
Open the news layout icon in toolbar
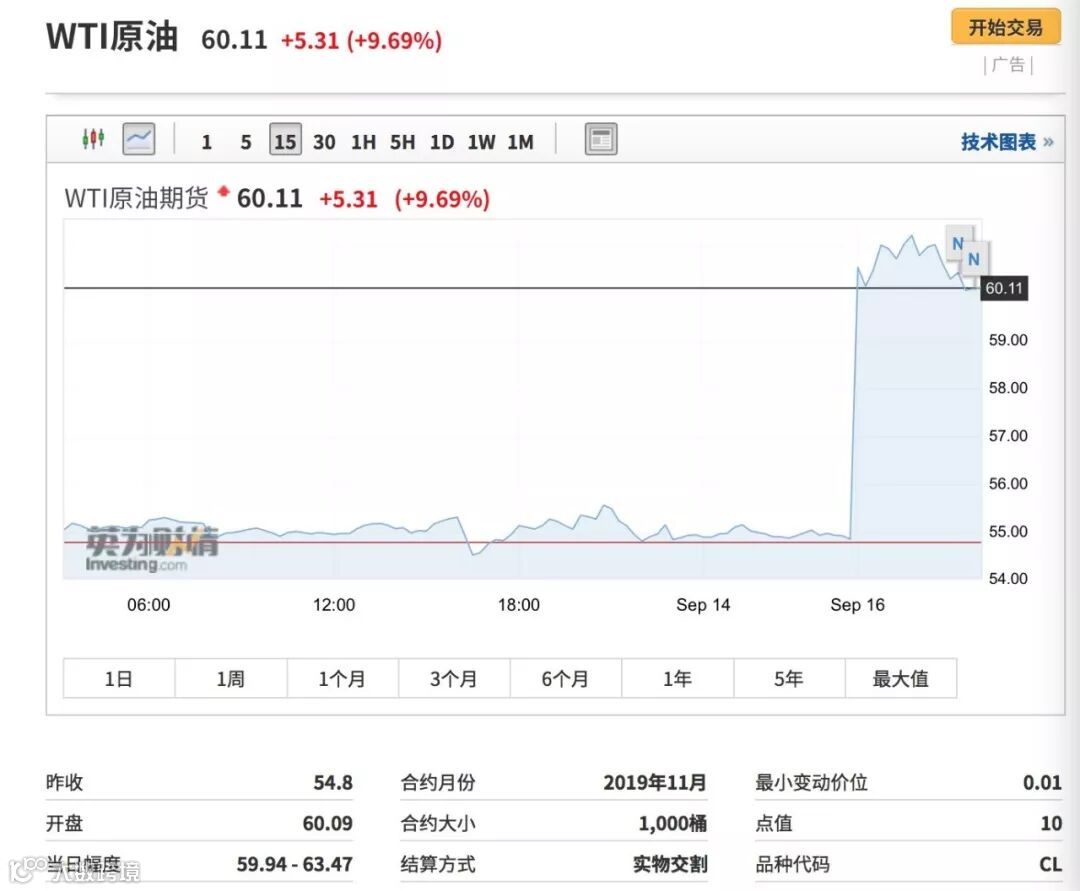[x=601, y=139]
